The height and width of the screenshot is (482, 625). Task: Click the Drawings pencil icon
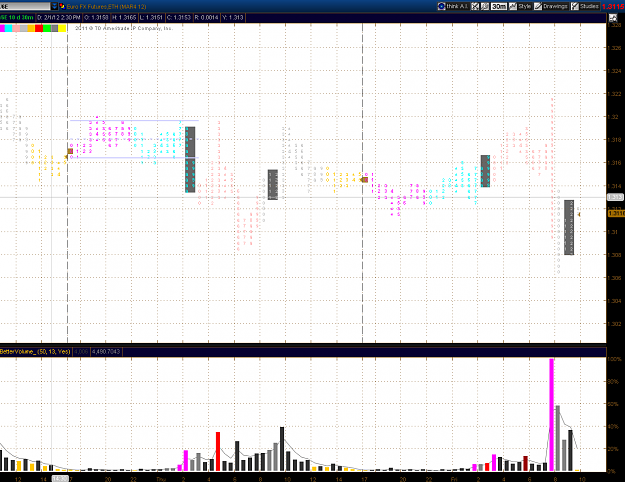538,6
